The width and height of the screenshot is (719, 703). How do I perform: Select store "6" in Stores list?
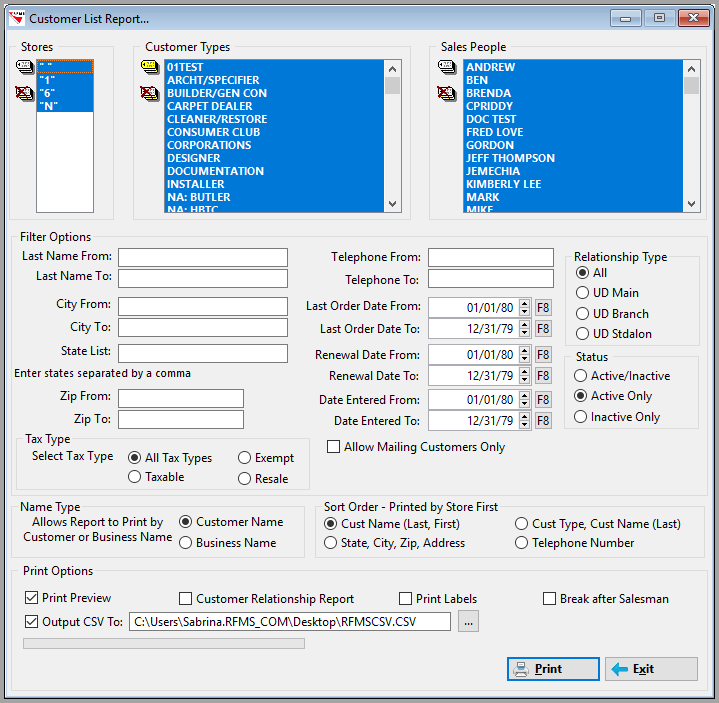65,93
